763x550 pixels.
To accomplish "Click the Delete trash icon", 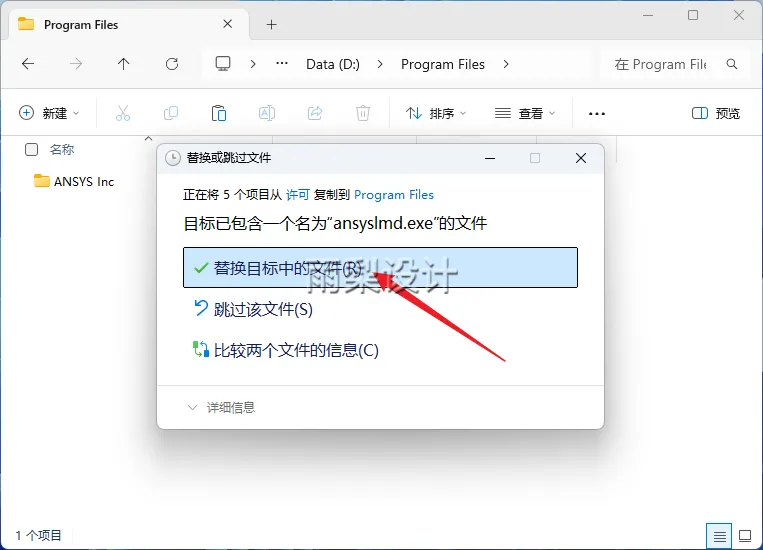I will click(363, 113).
